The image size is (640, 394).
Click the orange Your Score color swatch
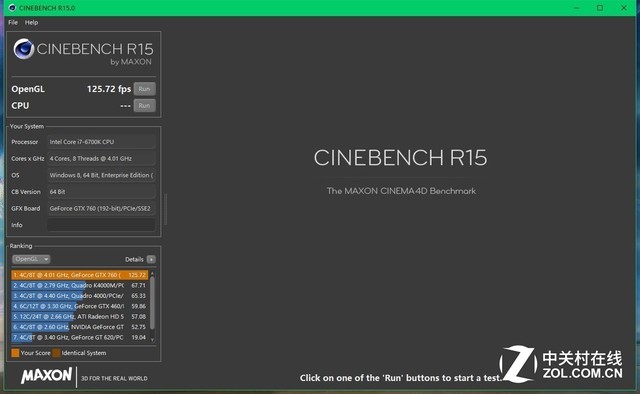(16, 353)
